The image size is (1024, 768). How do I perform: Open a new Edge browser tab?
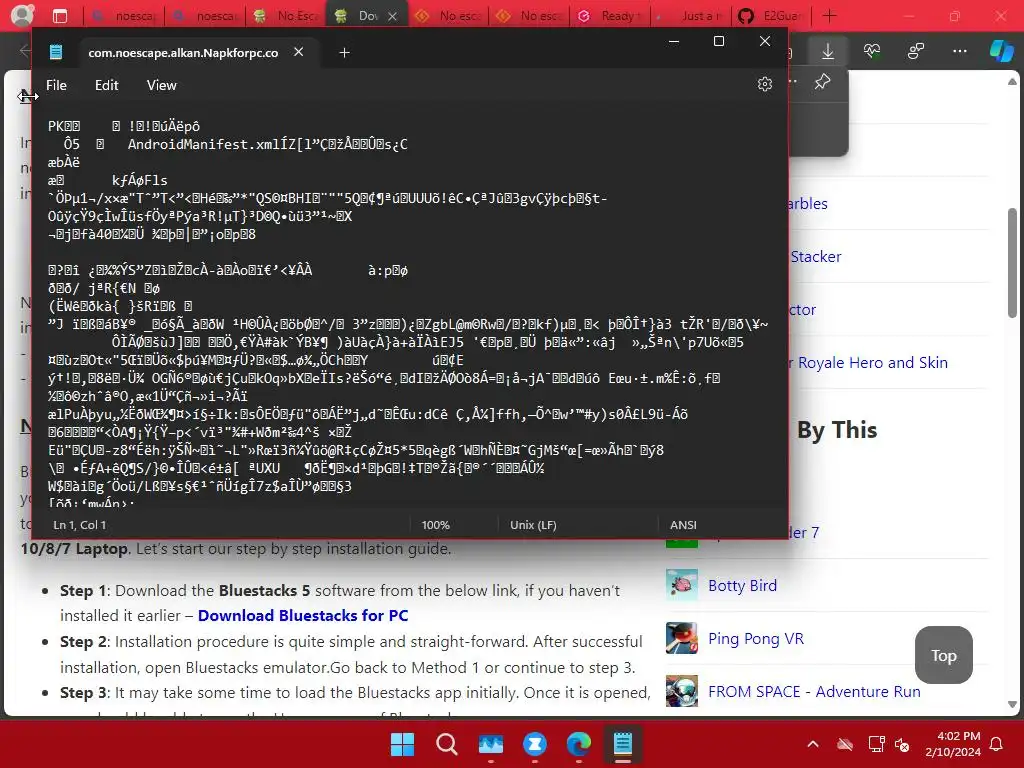[829, 16]
